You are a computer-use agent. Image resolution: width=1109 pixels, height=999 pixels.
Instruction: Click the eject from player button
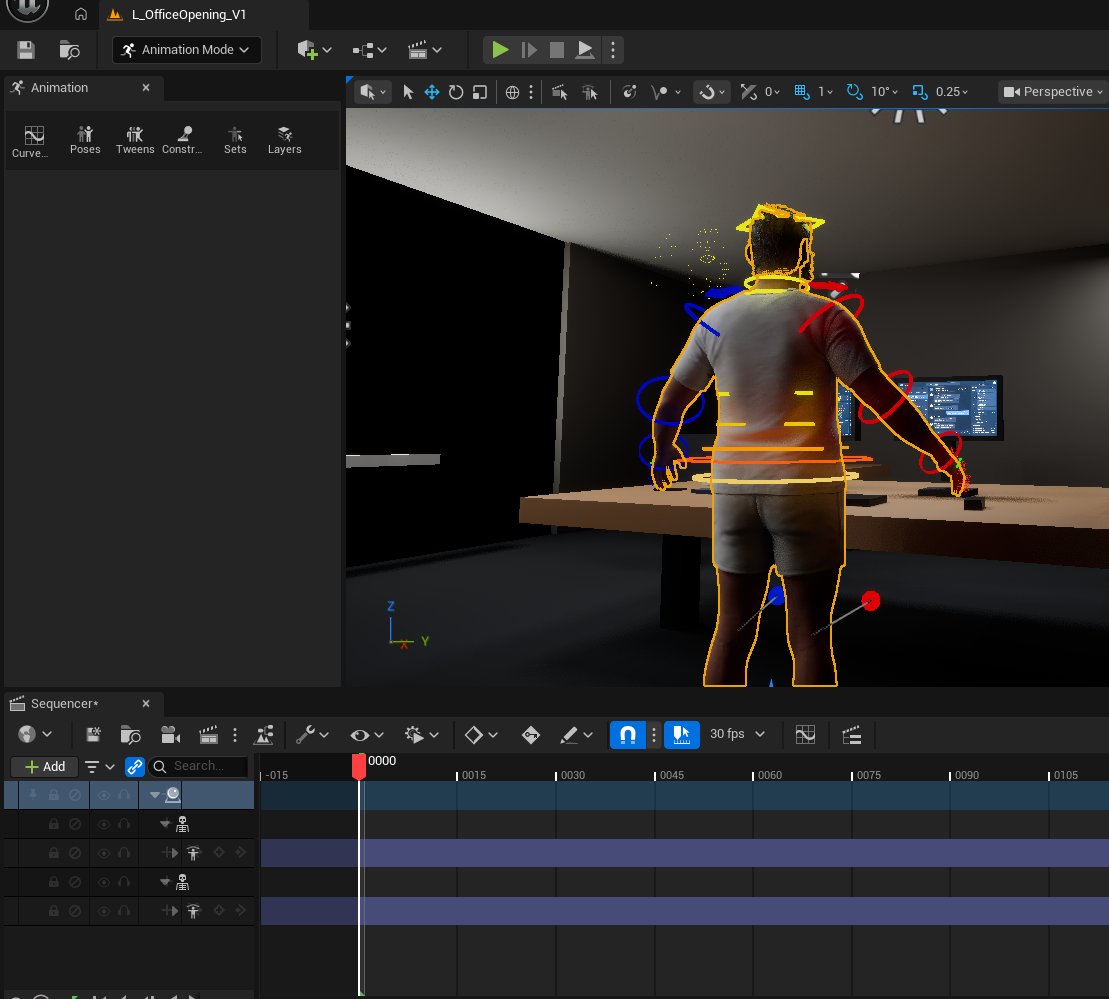pyautogui.click(x=584, y=50)
